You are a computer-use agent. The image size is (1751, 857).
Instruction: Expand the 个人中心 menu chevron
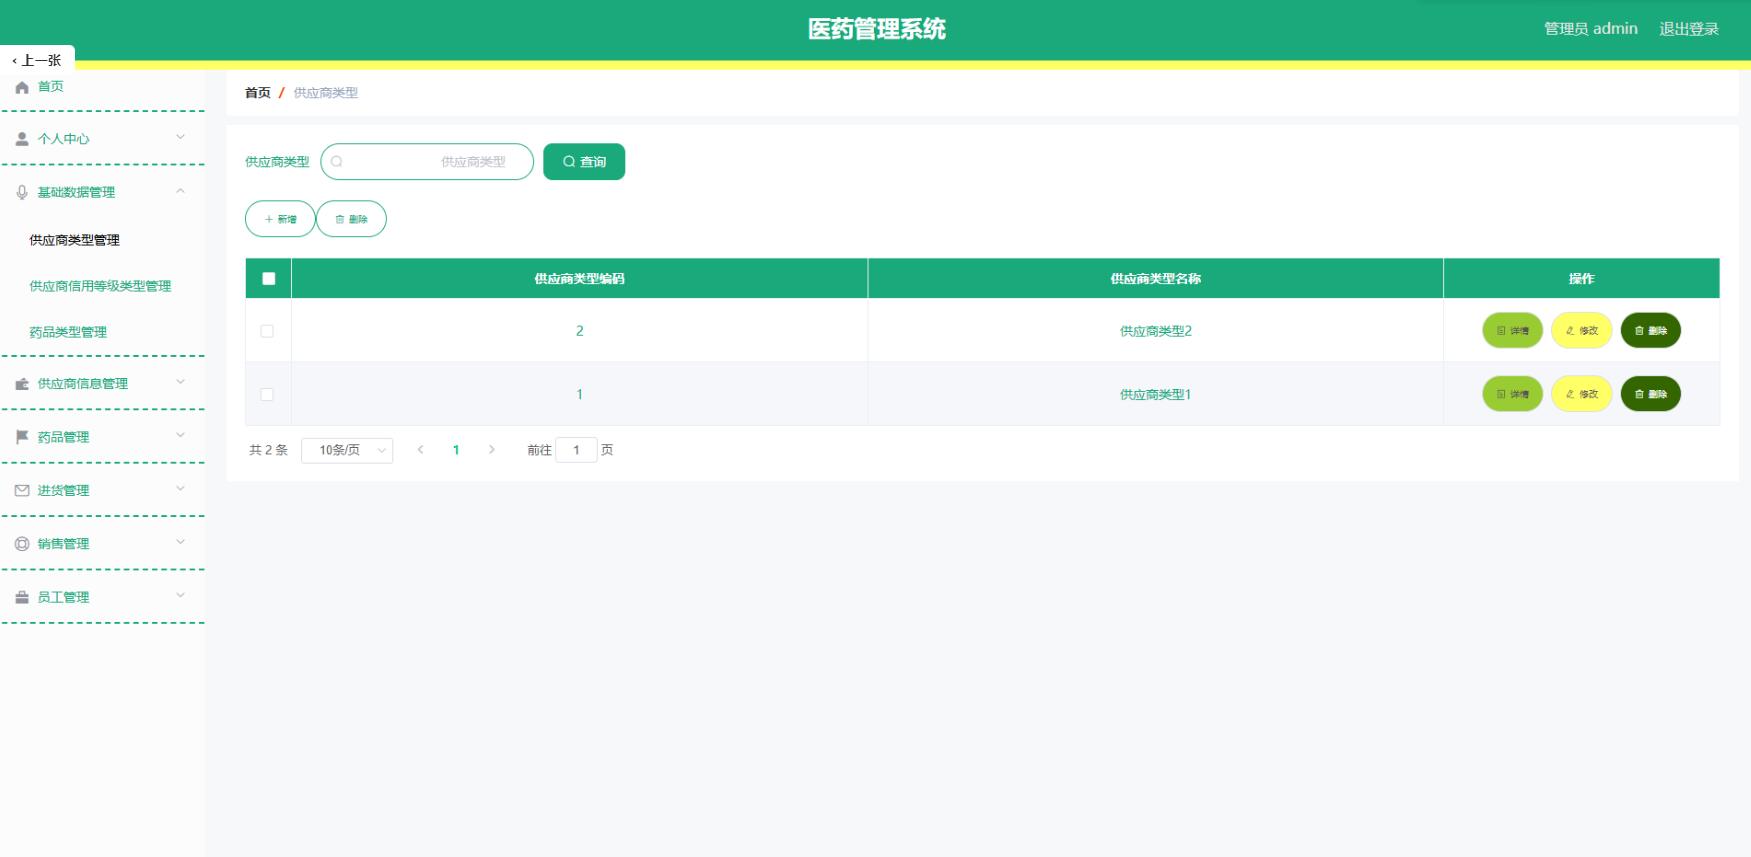(180, 137)
